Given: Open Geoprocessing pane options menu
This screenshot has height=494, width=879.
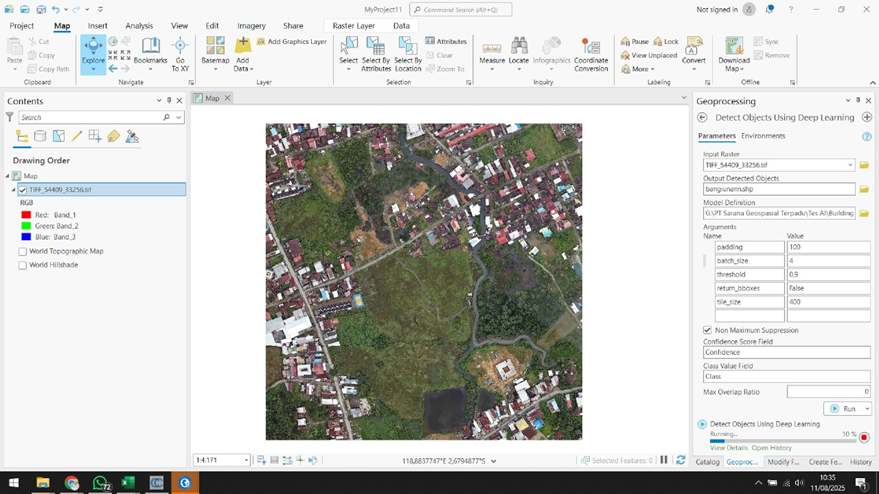Looking at the screenshot, I should coord(848,100).
